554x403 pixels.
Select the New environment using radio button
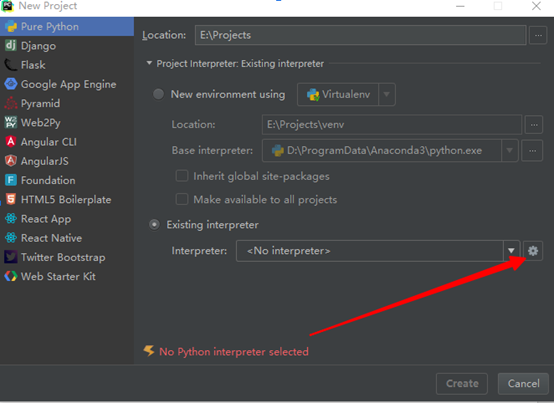[158, 94]
